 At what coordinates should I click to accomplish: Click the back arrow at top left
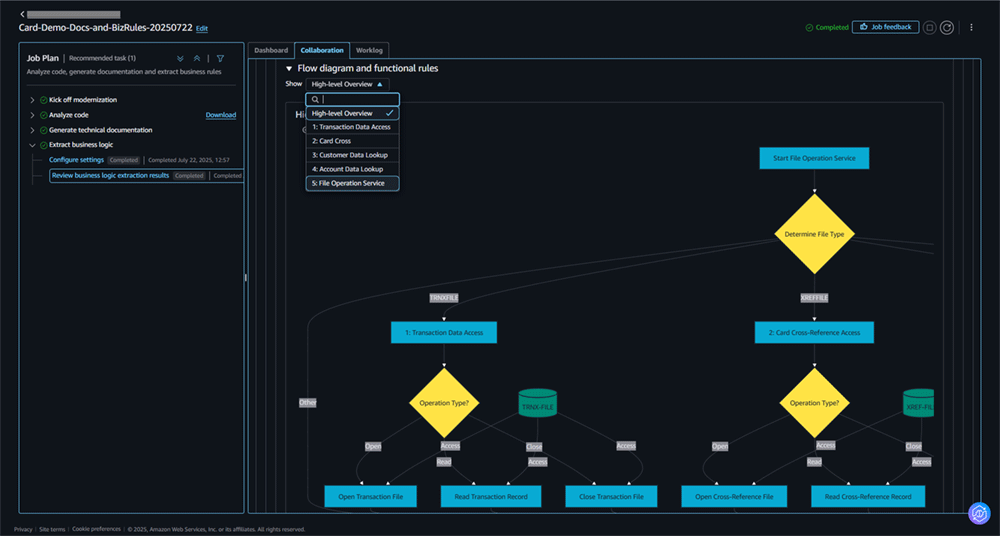[x=22, y=14]
